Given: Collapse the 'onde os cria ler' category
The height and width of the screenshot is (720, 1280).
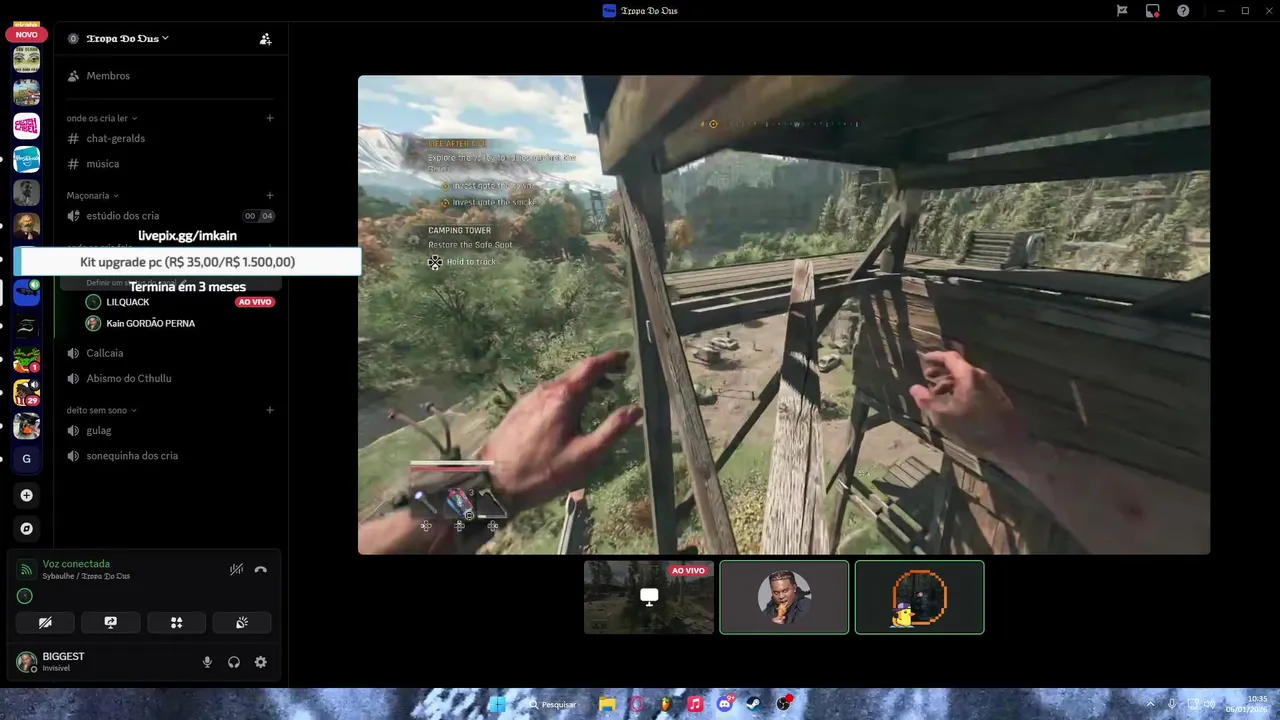Looking at the screenshot, I should pyautogui.click(x=102, y=118).
